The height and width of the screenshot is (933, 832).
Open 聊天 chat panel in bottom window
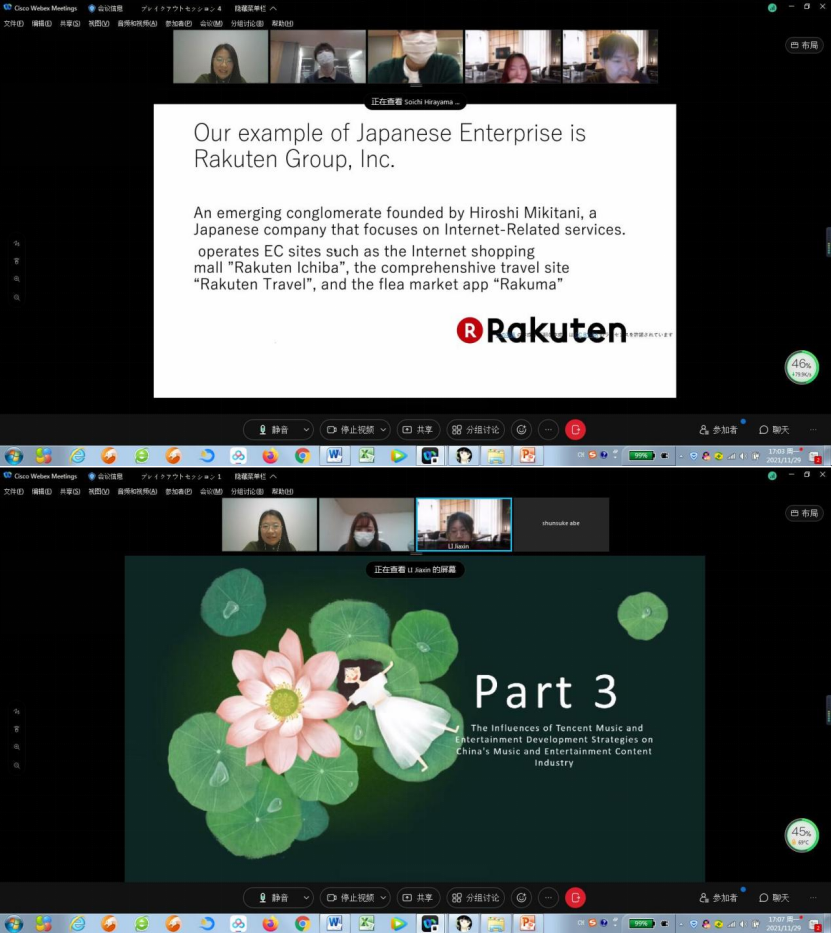(774, 898)
